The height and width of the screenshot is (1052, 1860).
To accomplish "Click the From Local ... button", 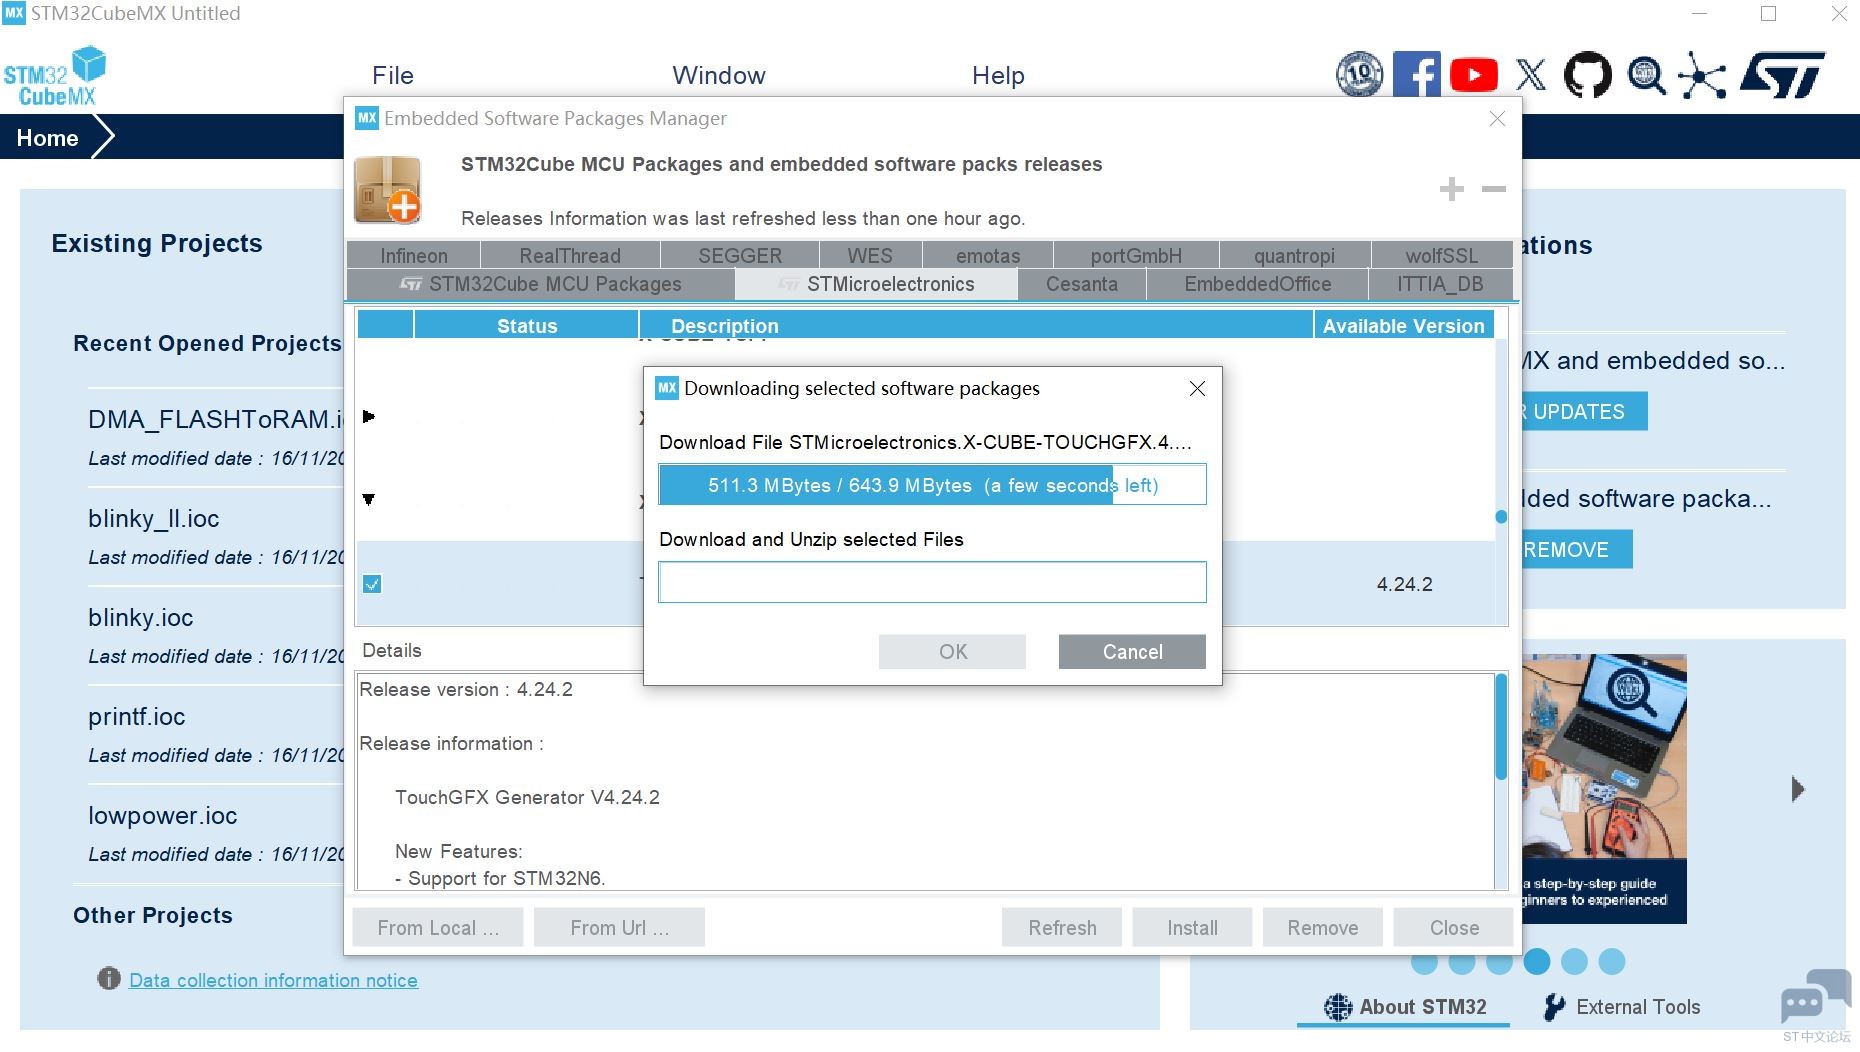I will 438,927.
